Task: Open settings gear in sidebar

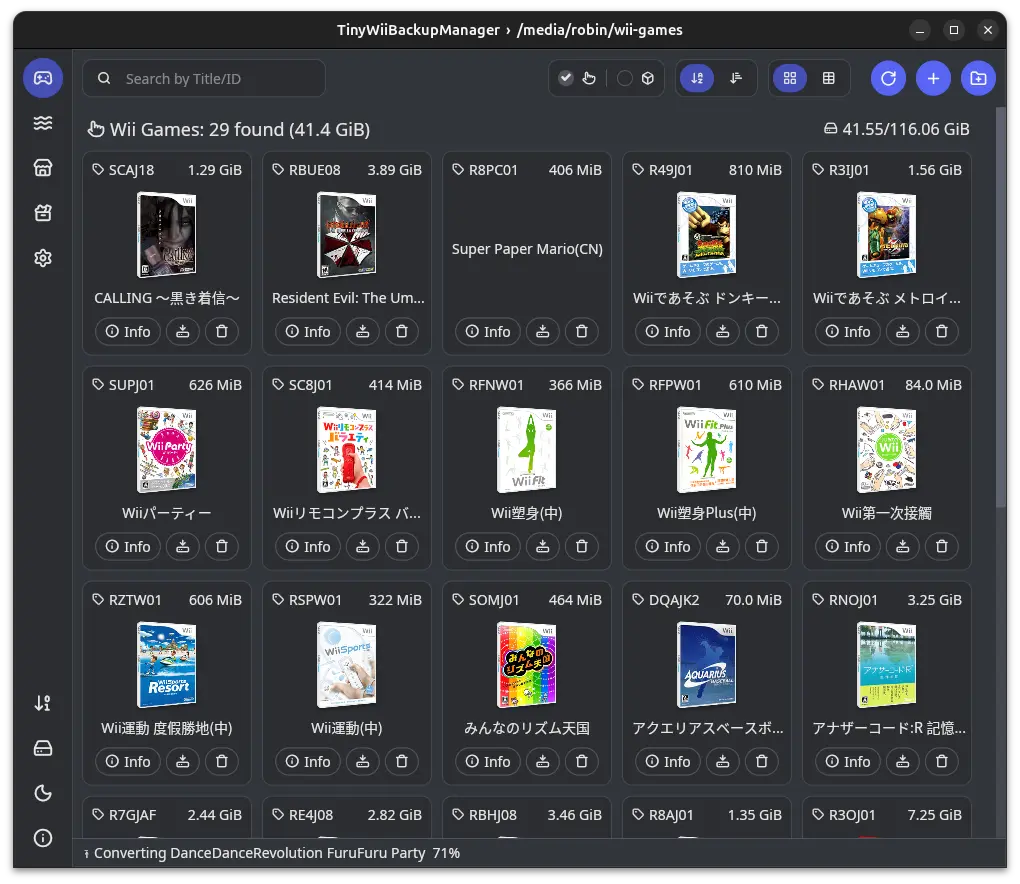Action: (x=43, y=258)
